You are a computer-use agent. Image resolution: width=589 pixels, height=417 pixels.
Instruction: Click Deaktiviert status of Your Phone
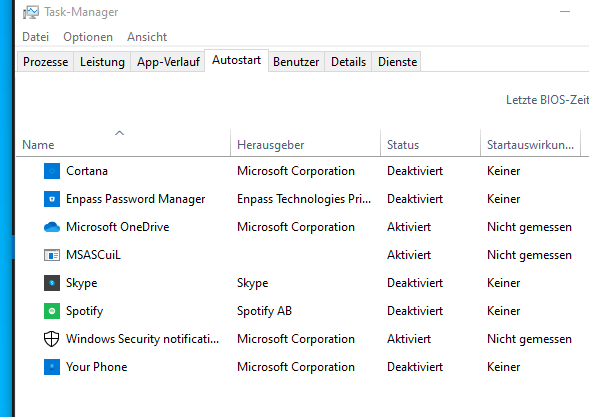415,367
